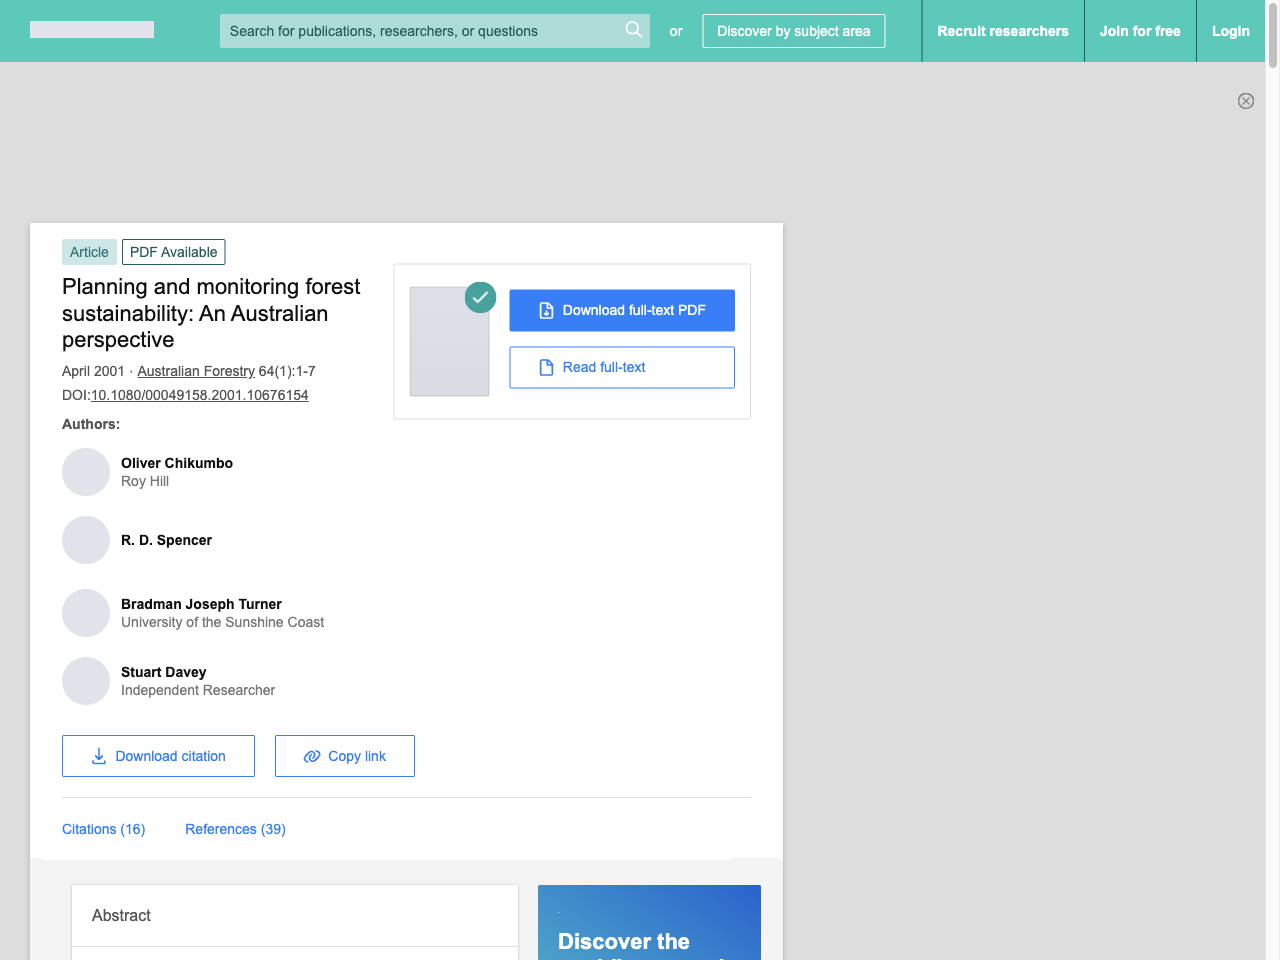Click Read full-text button
The height and width of the screenshot is (960, 1280).
tap(622, 367)
